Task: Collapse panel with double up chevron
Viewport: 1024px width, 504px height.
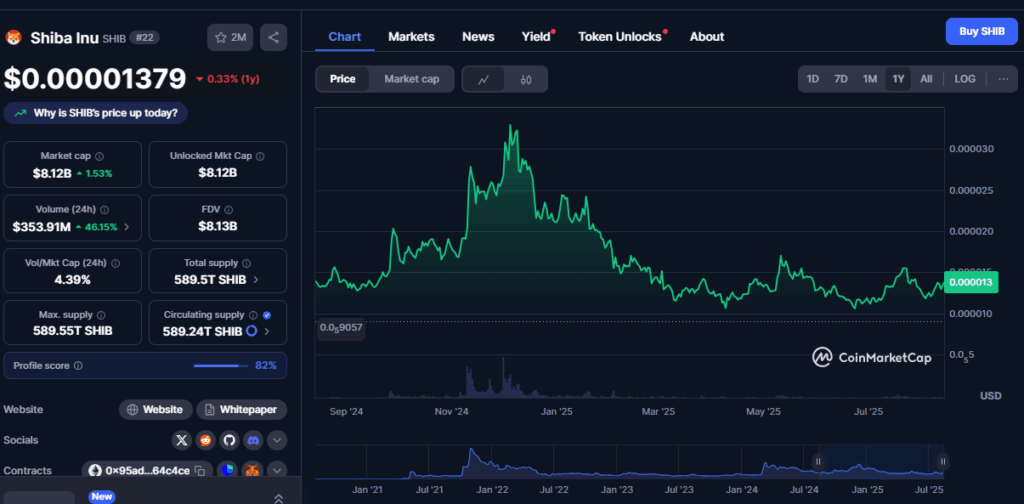Action: coord(278,498)
